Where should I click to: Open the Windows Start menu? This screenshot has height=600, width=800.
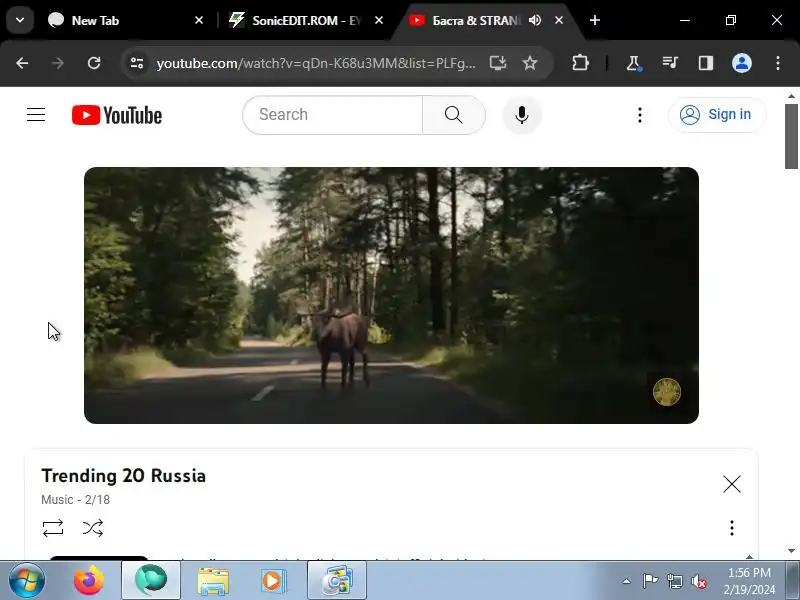pos(27,581)
